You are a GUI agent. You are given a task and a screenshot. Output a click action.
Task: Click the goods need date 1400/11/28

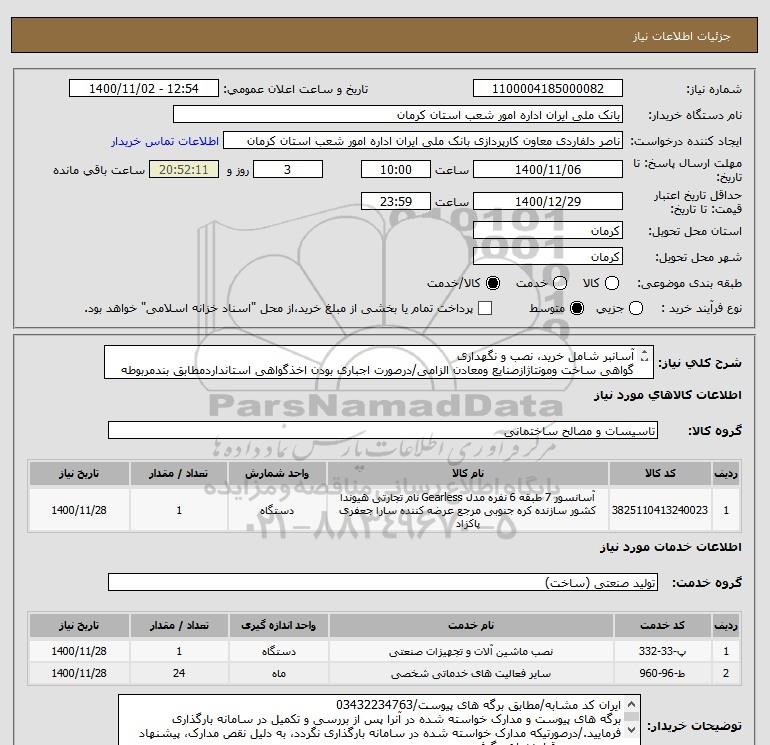[x=79, y=510]
